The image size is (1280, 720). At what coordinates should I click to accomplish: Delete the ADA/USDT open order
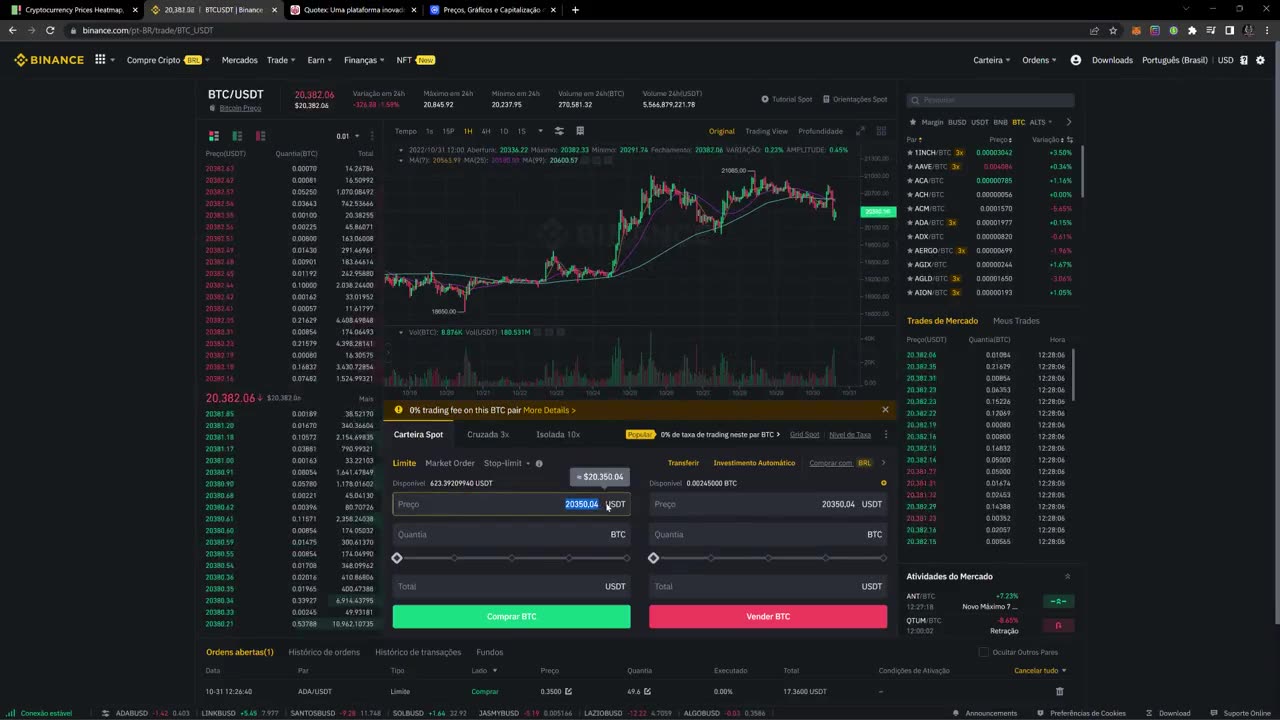click(1060, 691)
